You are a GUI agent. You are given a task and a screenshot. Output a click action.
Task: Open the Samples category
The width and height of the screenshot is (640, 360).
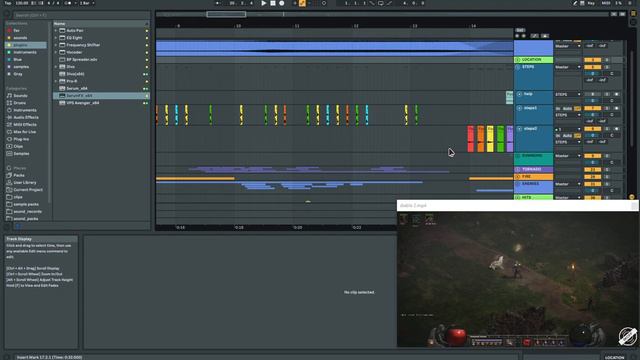(21, 153)
